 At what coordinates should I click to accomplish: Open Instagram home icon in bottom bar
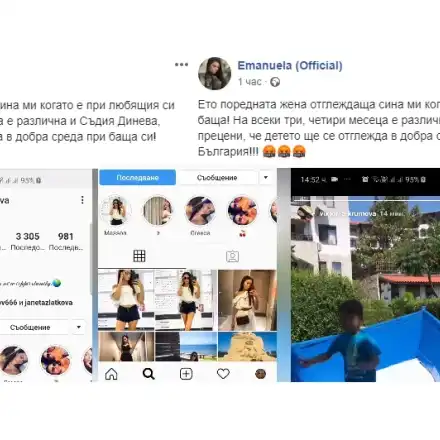(x=111, y=374)
